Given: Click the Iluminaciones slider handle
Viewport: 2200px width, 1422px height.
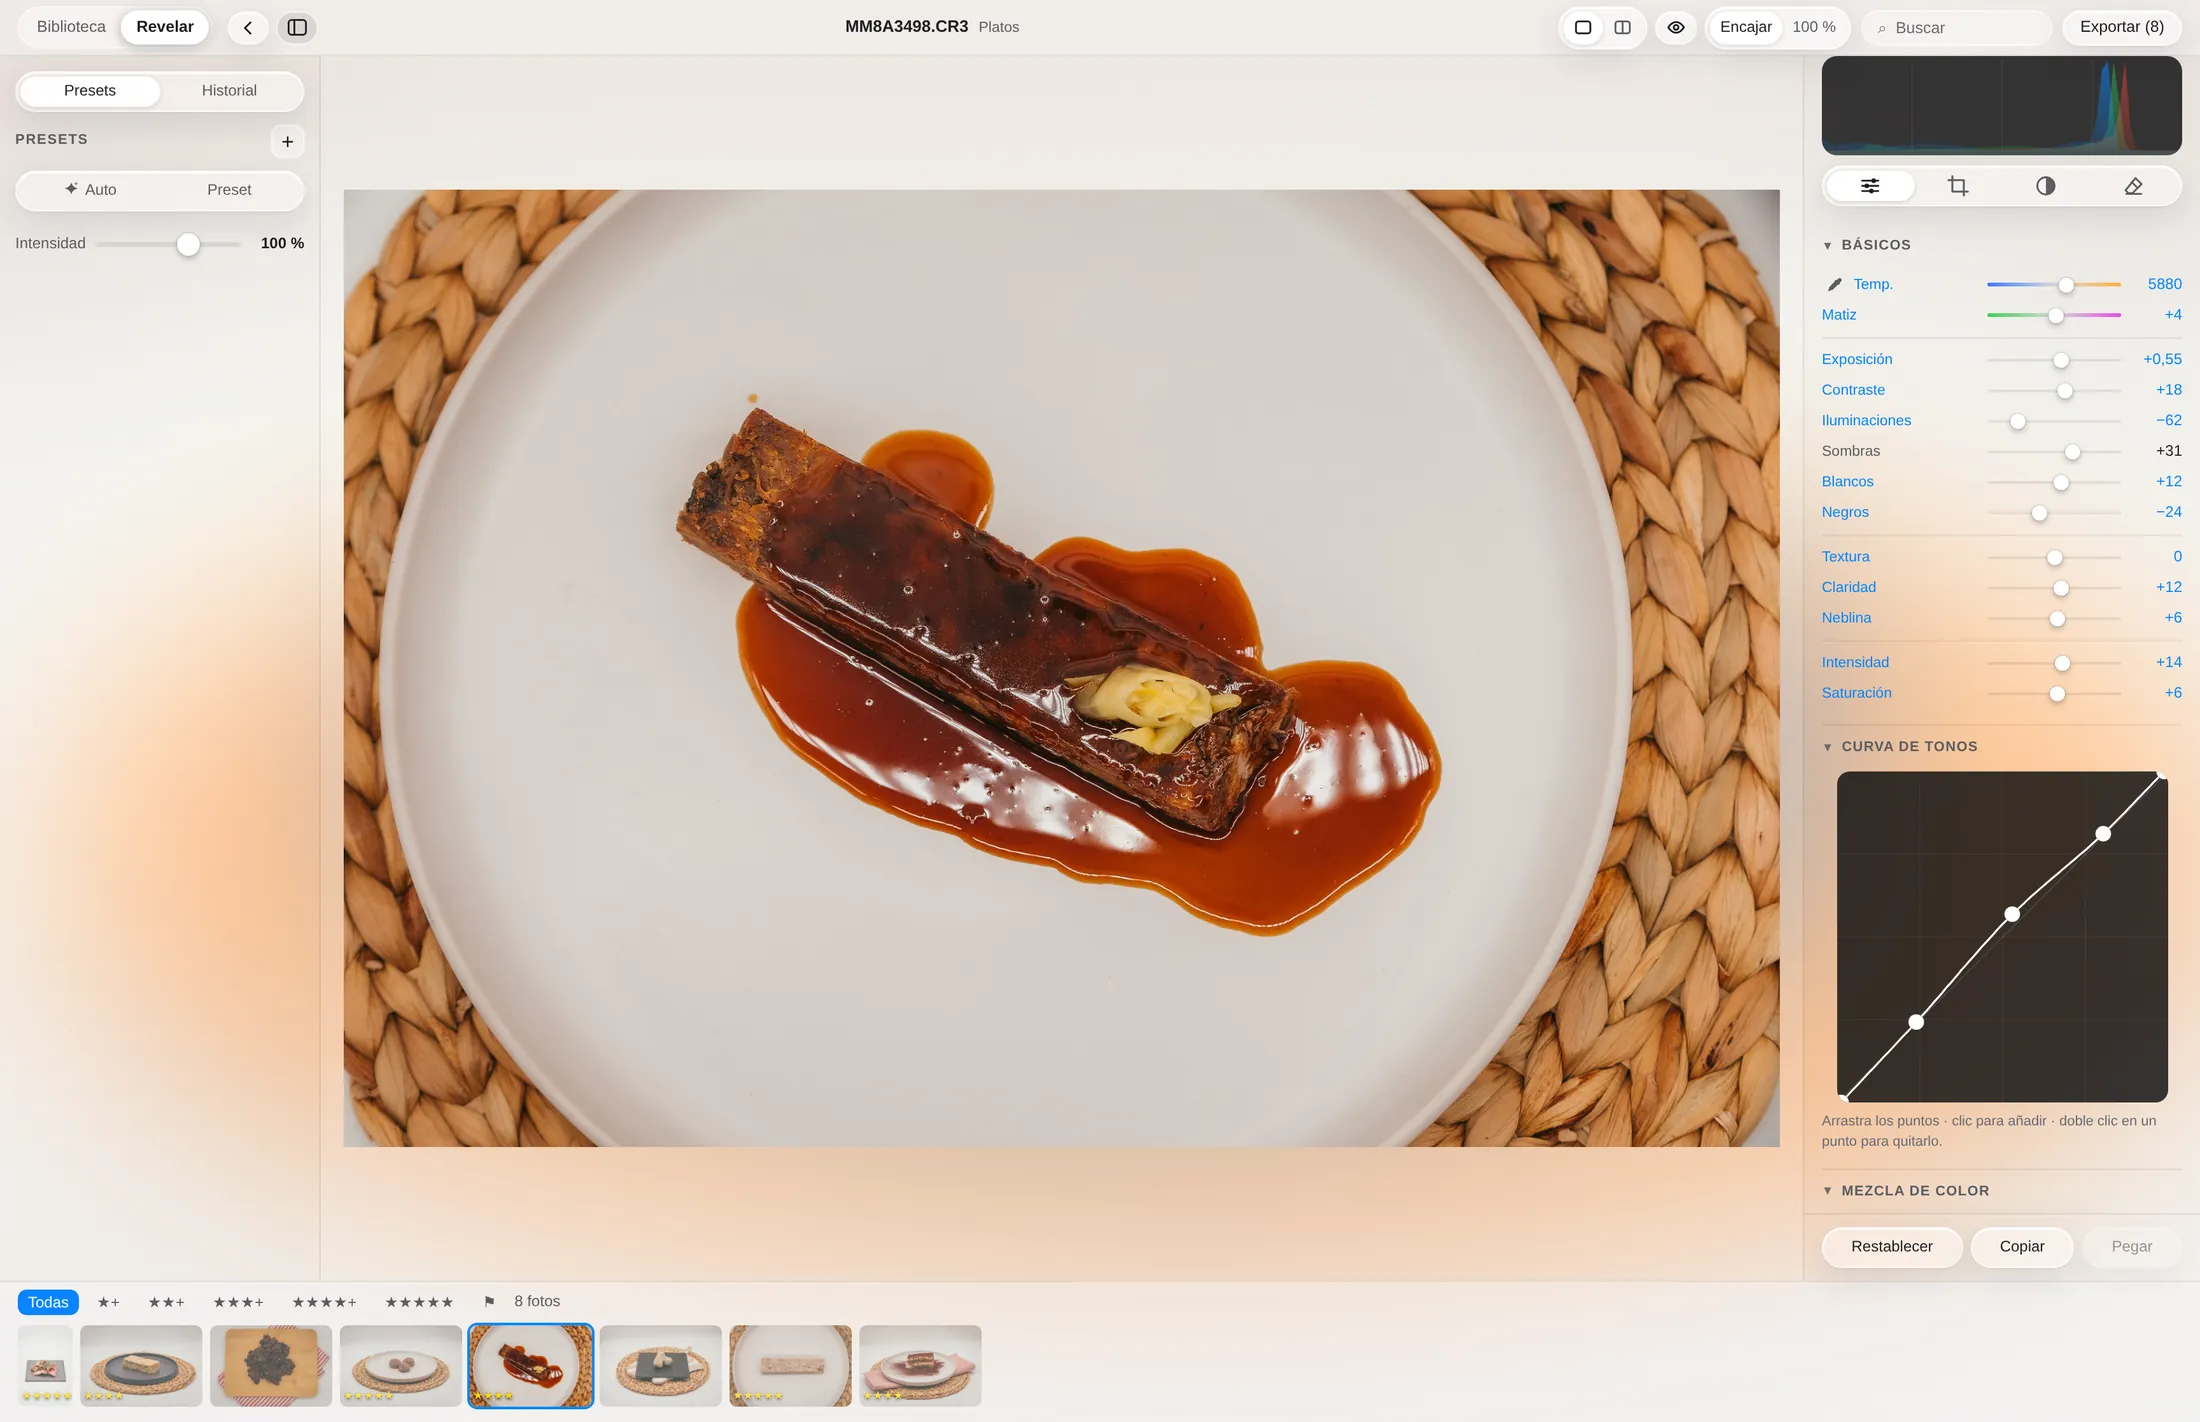Looking at the screenshot, I should click(2018, 421).
